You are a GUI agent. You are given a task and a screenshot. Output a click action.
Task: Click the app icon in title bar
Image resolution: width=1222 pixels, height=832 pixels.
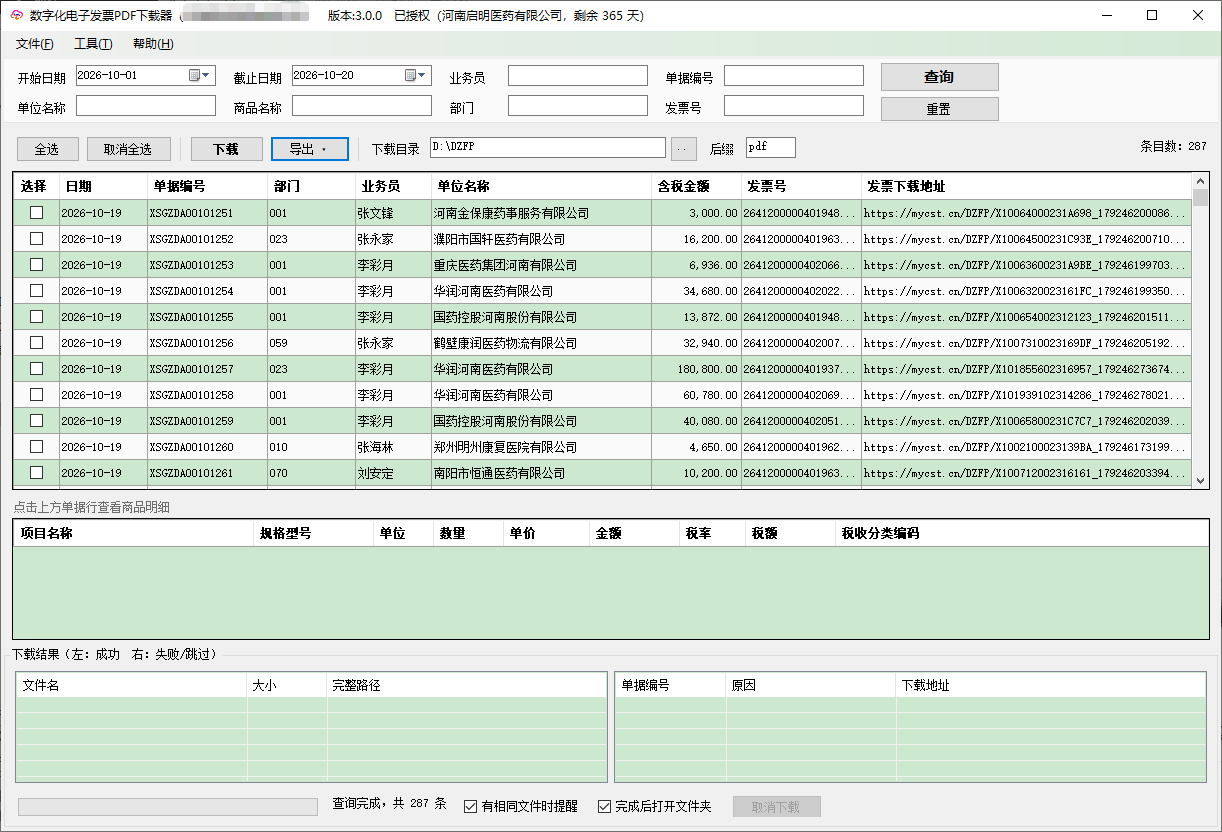click(x=16, y=16)
